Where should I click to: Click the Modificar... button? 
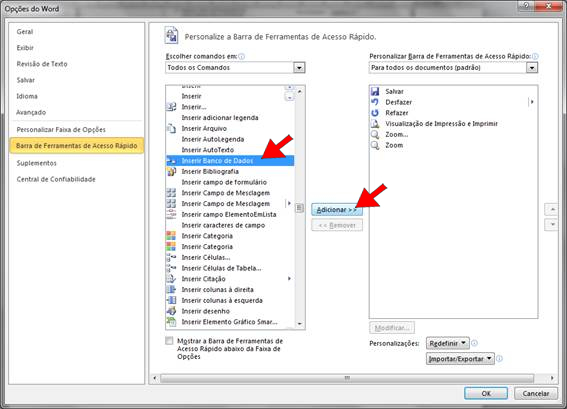point(392,328)
